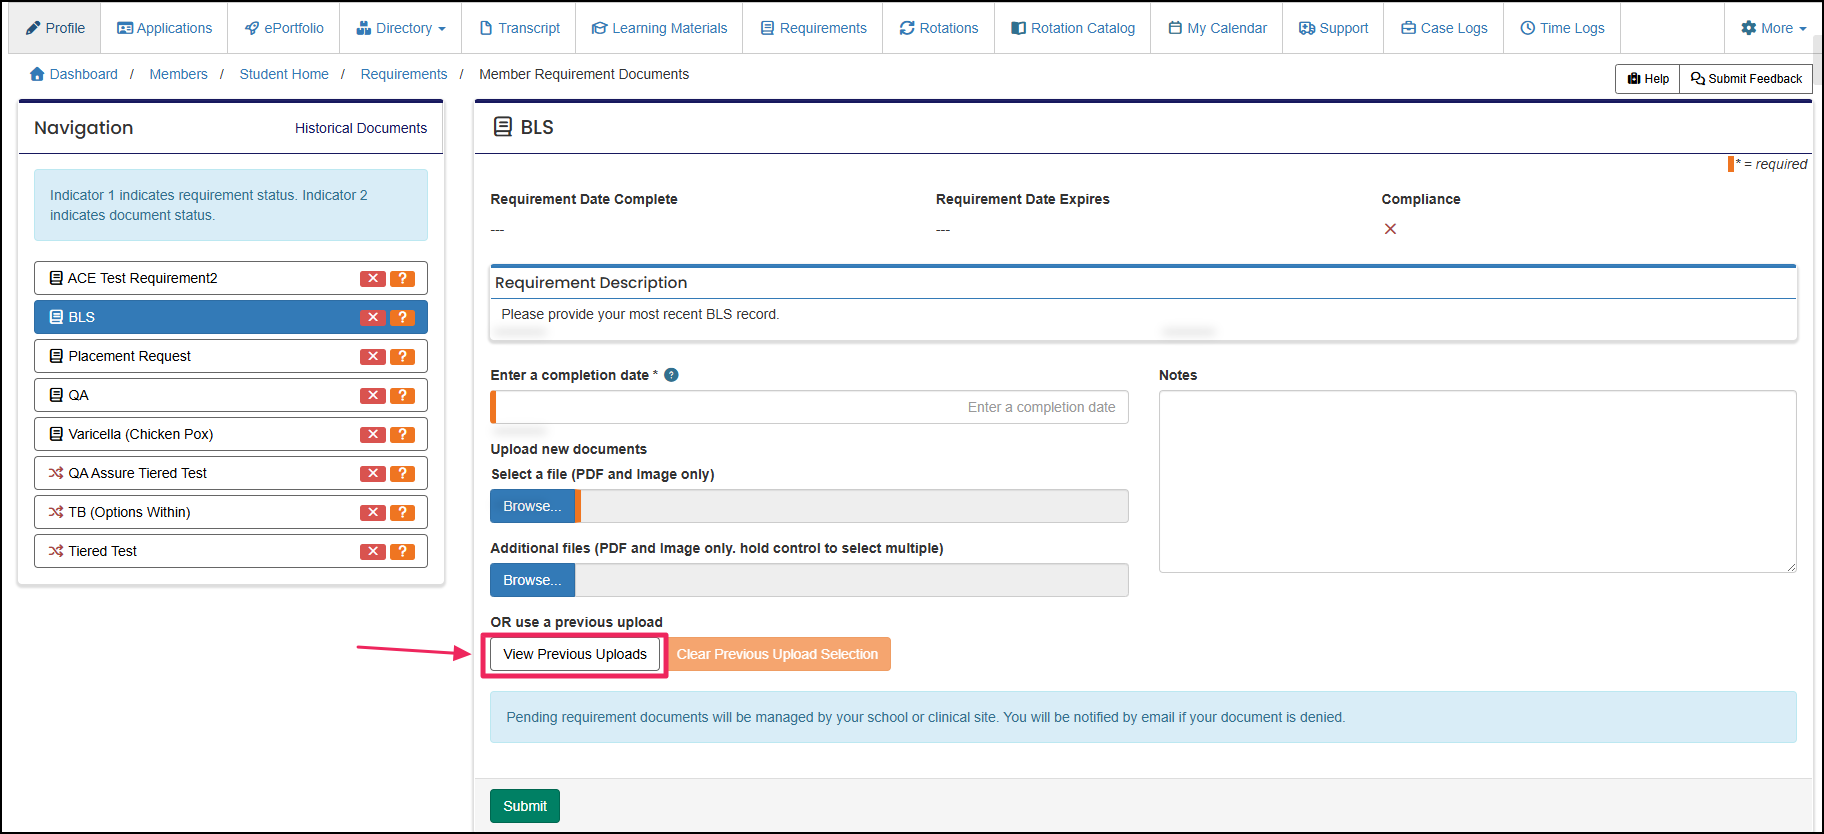Select Varicella (Chicken Pox) requirement
Image resolution: width=1824 pixels, height=834 pixels.
pos(231,434)
